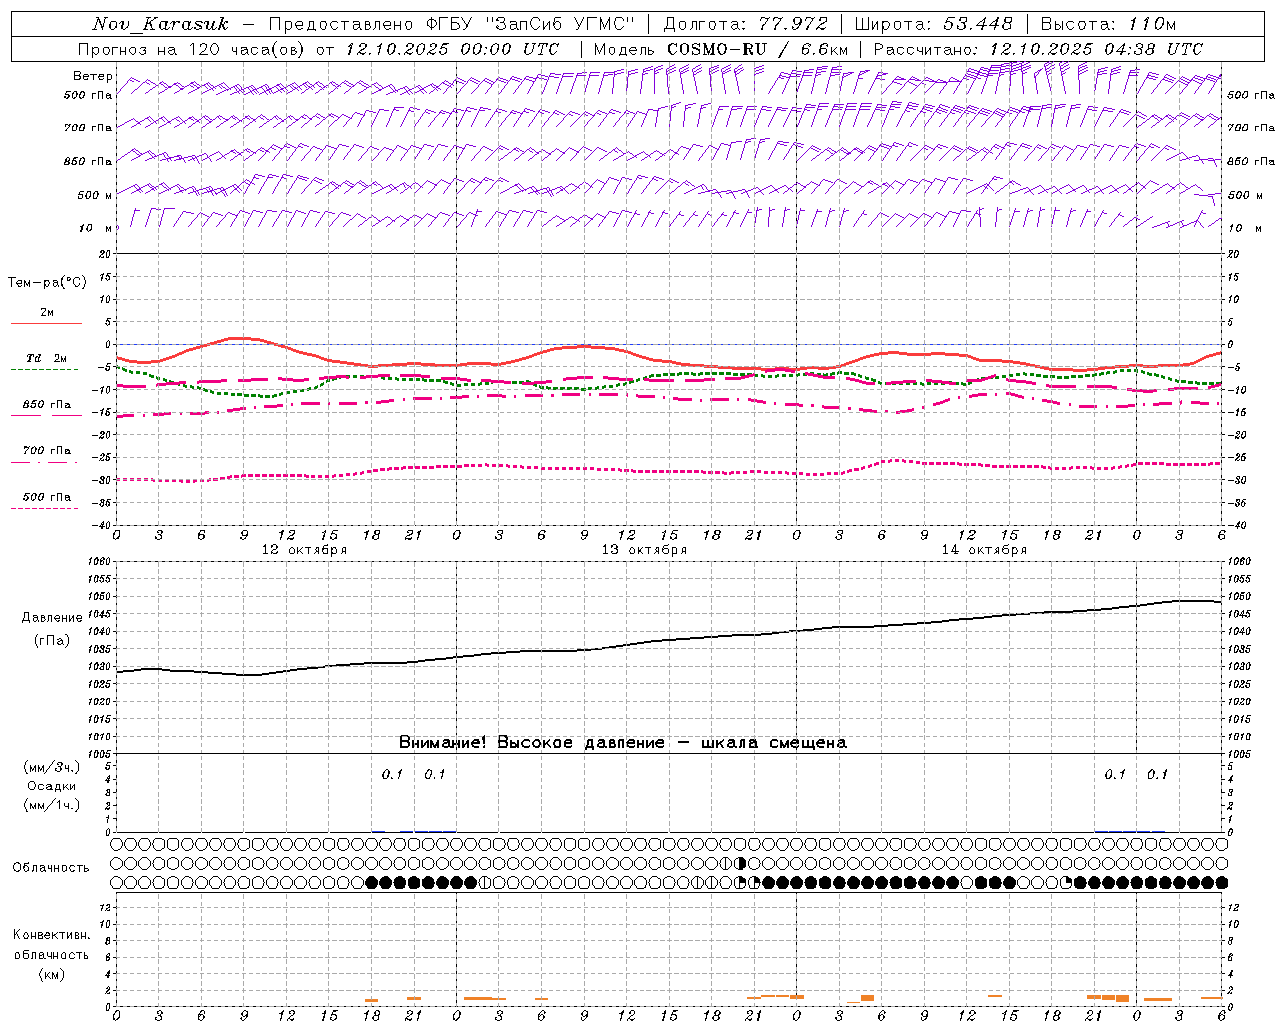Image resolution: width=1280 pixels, height=1024 pixels.
Task: Select the elevation text Высота: 110м
Action: point(1108,24)
